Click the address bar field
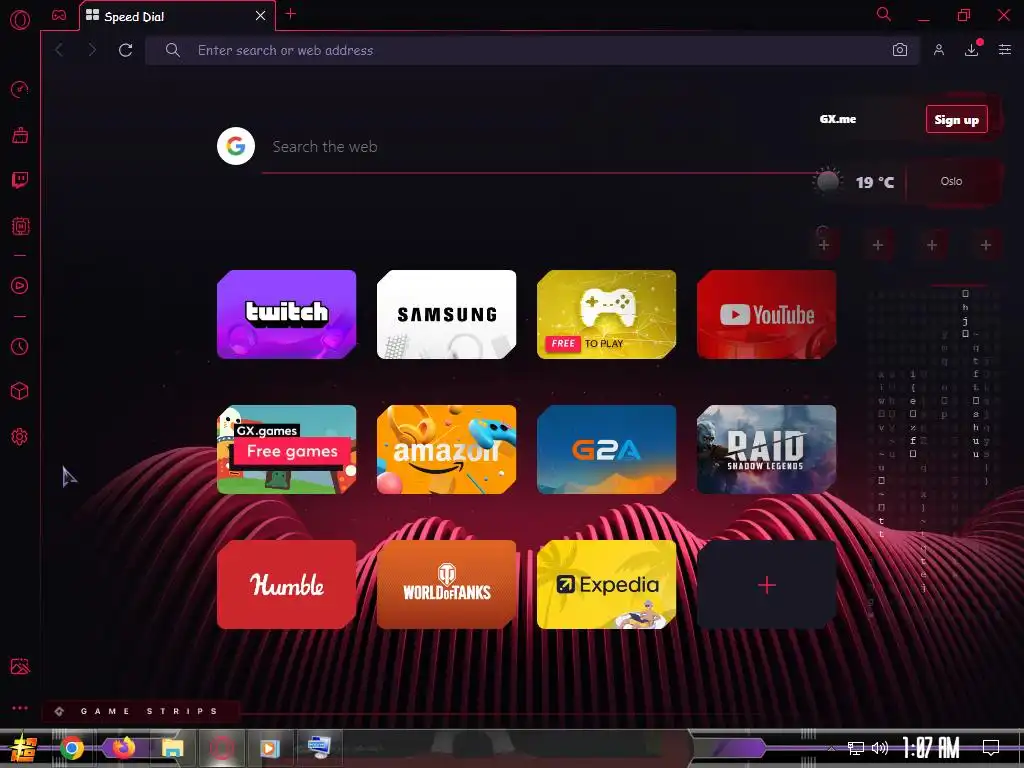Viewport: 1024px width, 768px height. tap(532, 50)
